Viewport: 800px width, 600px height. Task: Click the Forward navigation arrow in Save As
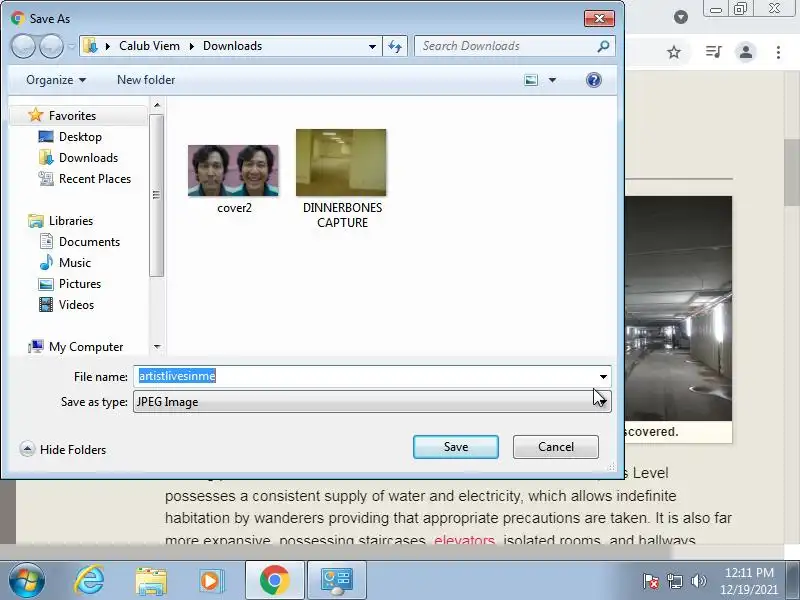point(52,46)
